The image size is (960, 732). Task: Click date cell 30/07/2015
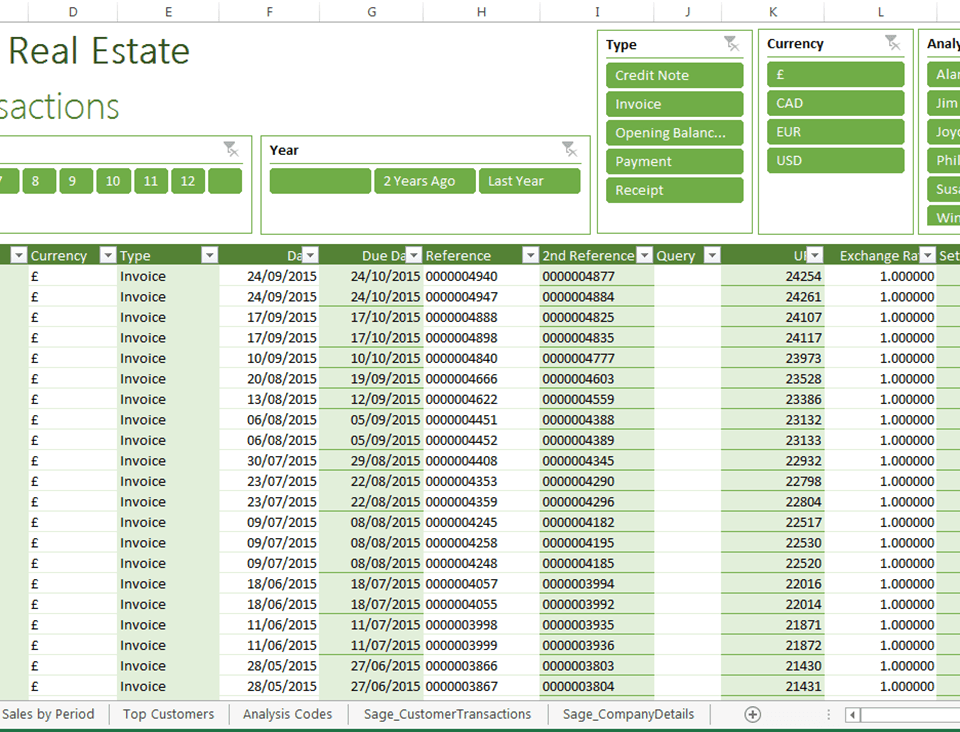(269, 461)
